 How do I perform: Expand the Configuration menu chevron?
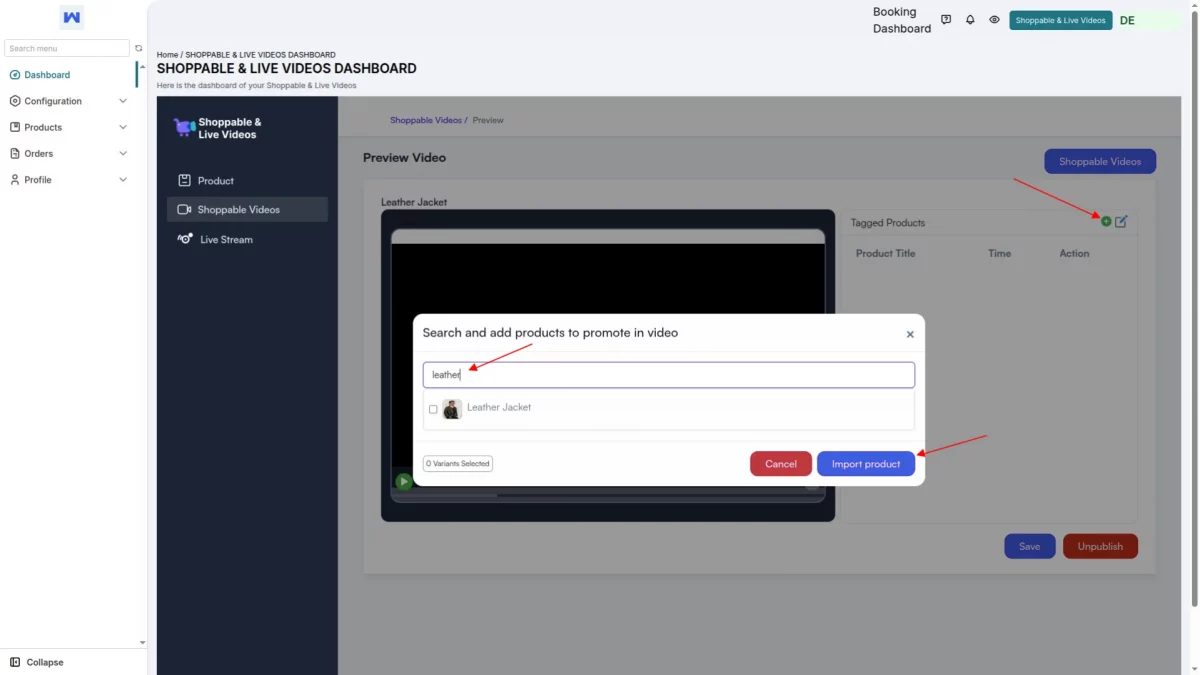[123, 101]
